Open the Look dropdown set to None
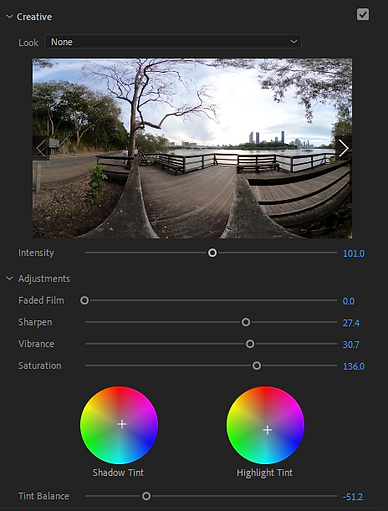Screen dimensions: 388x511 pyautogui.click(x=173, y=42)
